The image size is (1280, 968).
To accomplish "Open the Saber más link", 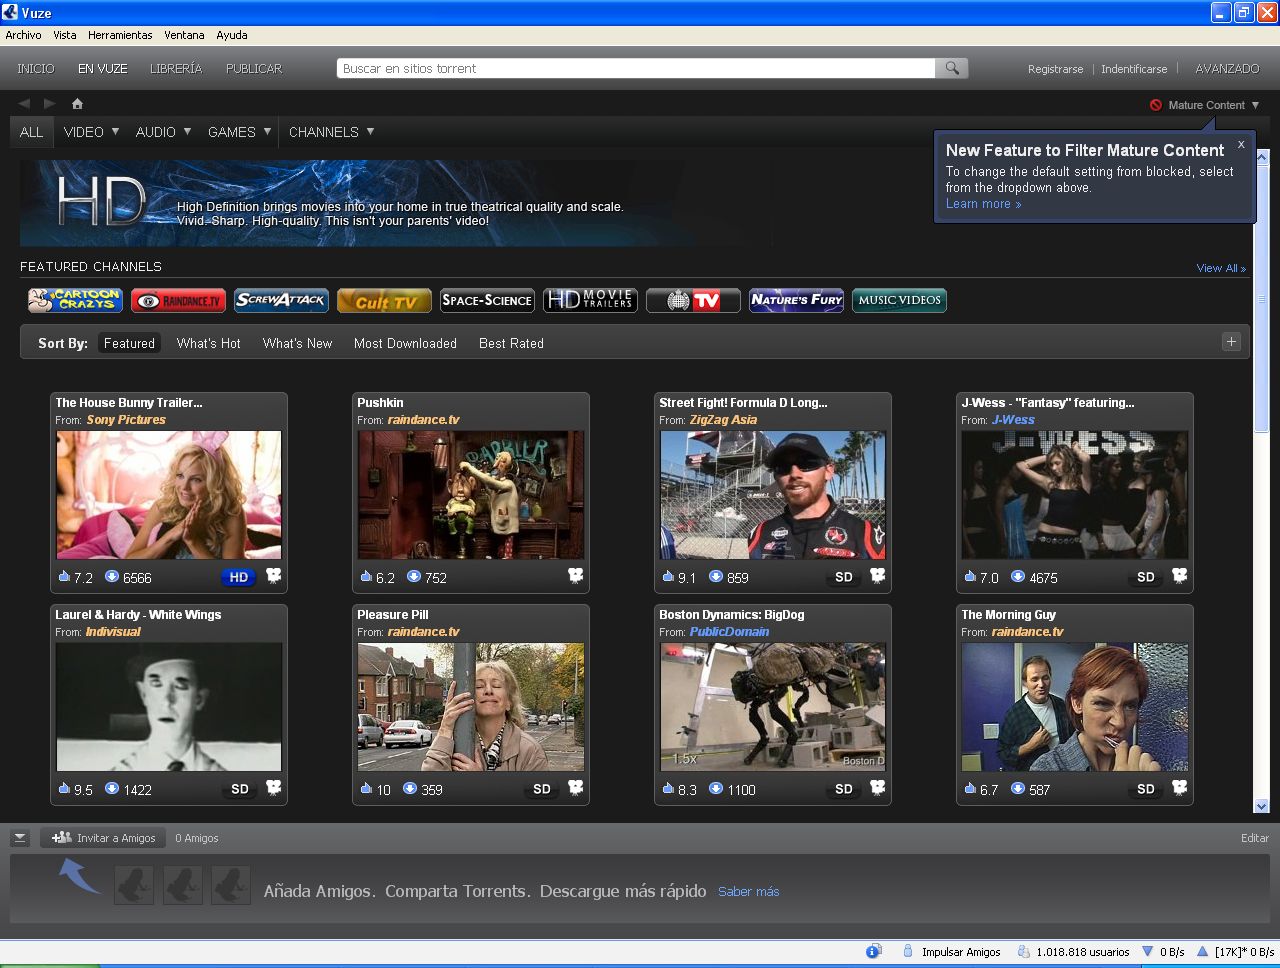I will click(x=748, y=891).
